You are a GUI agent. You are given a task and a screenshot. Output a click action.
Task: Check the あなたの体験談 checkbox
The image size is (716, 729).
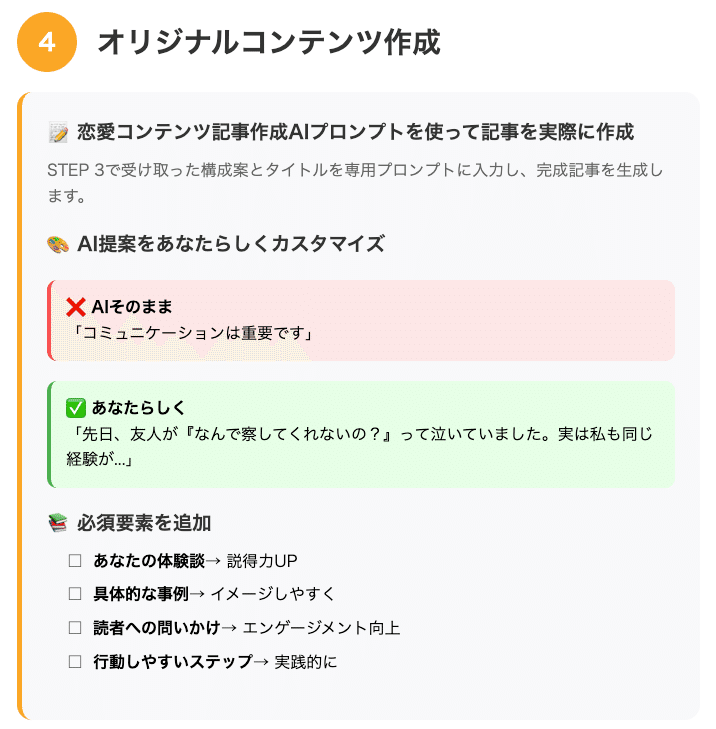pos(75,560)
